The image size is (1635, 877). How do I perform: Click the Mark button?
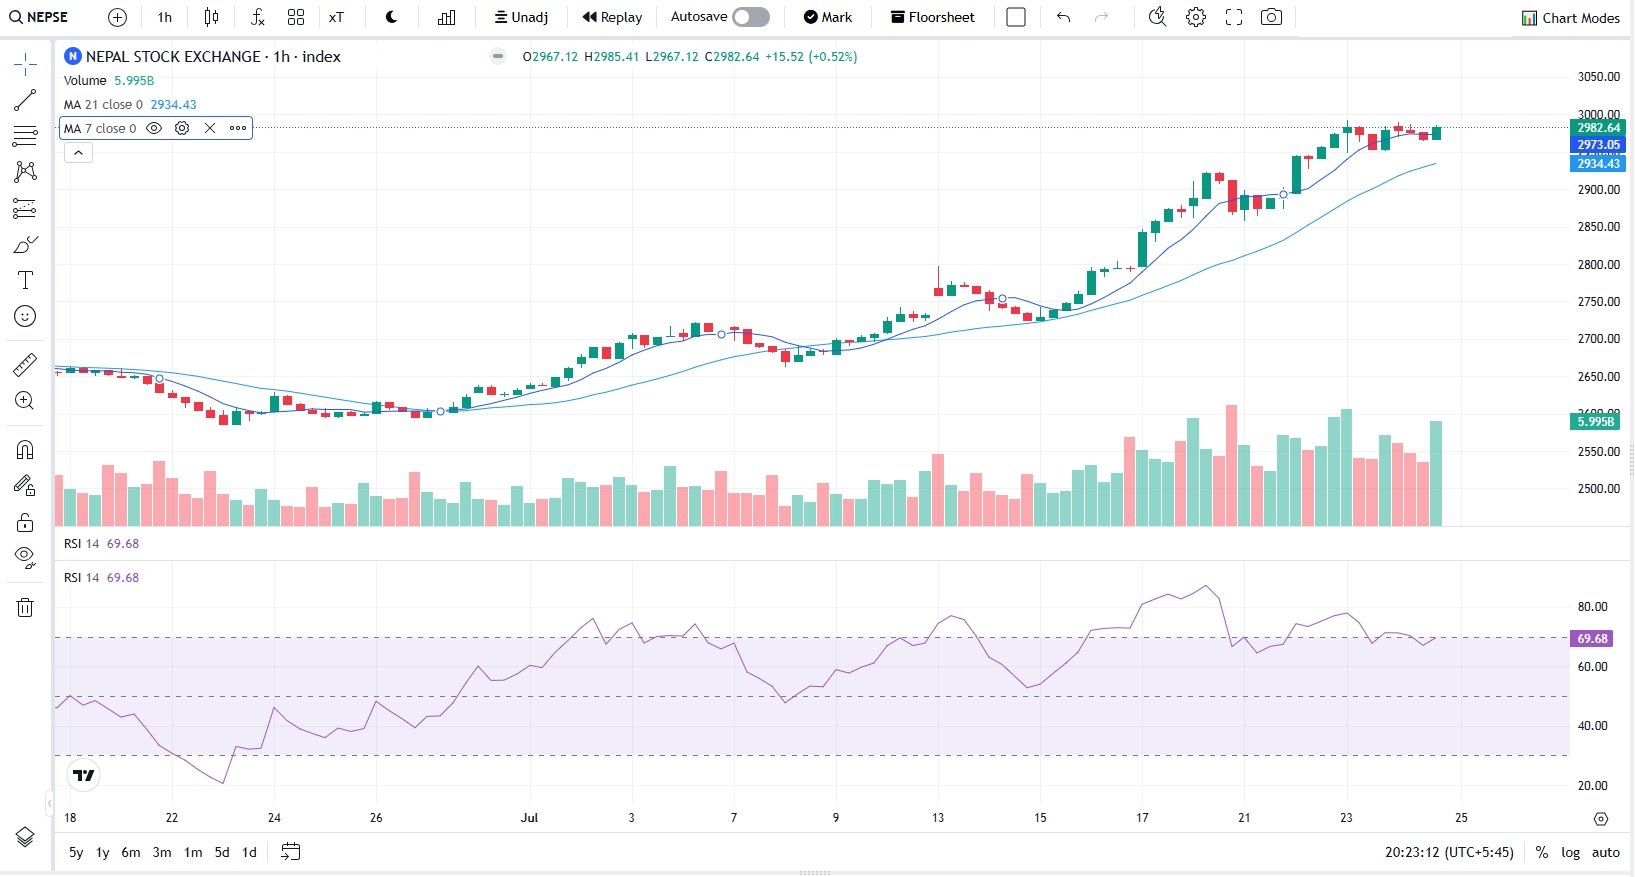coord(828,17)
